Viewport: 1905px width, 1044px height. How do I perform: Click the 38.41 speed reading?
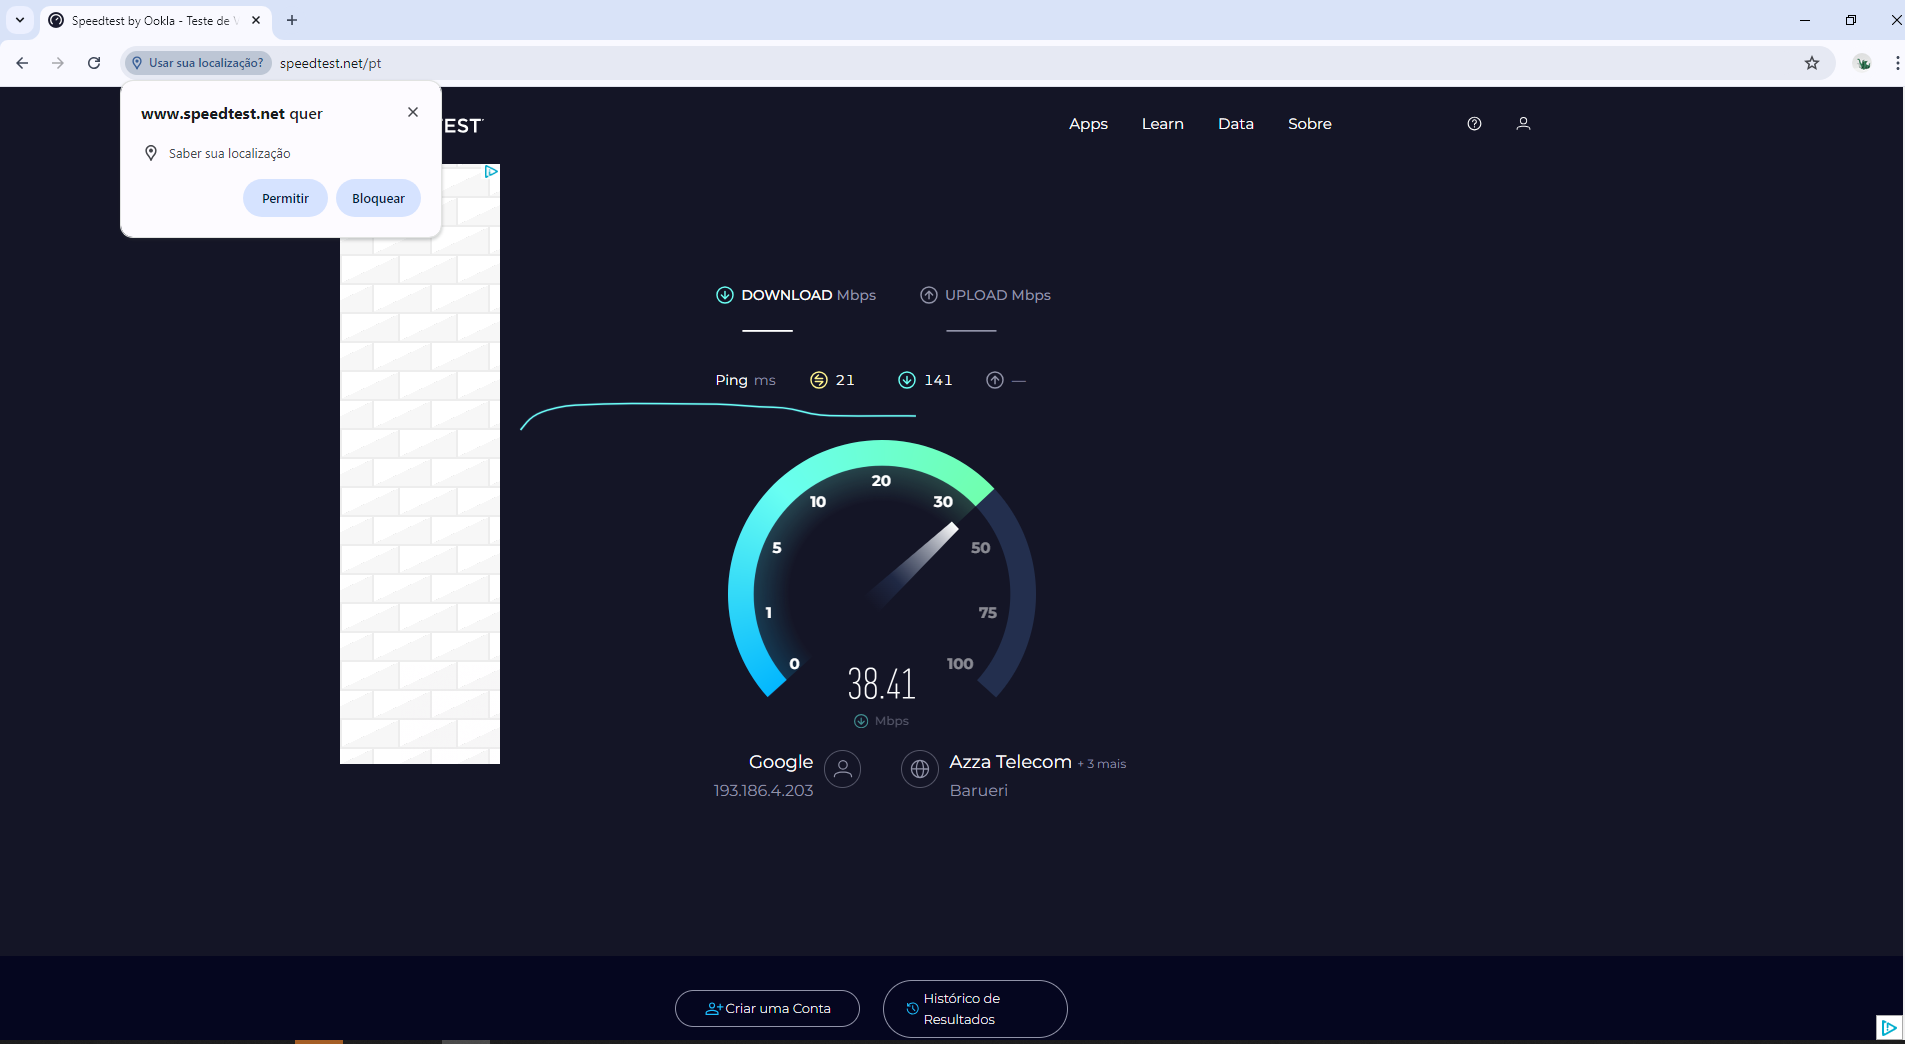881,684
